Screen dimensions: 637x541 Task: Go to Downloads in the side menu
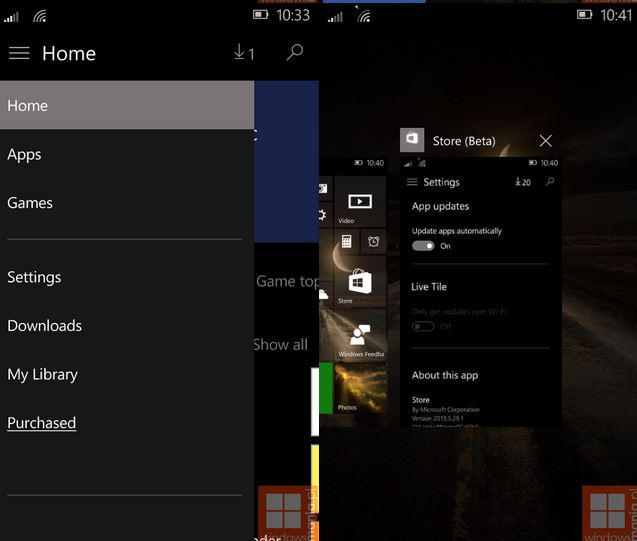pyautogui.click(x=44, y=325)
